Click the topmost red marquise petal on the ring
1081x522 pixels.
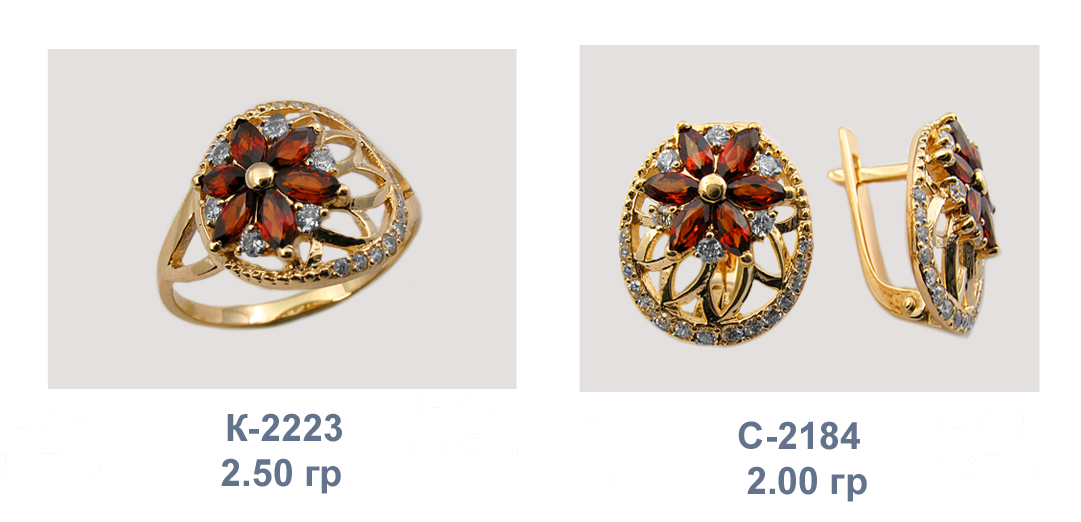click(246, 141)
